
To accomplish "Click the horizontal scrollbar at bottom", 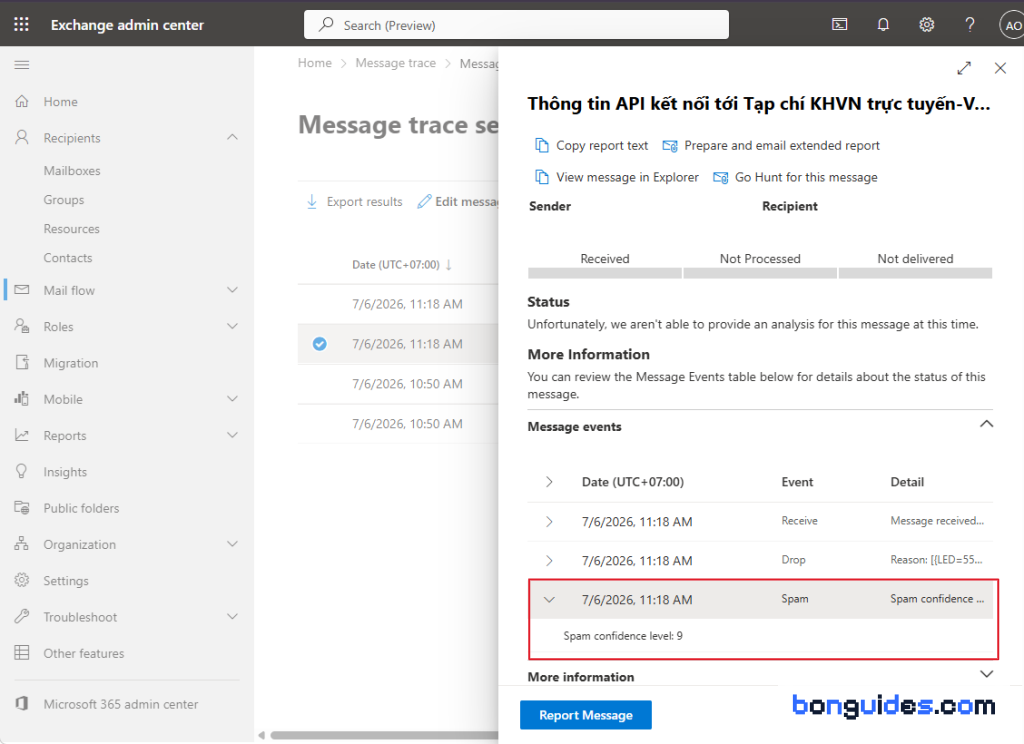I will pos(384,735).
